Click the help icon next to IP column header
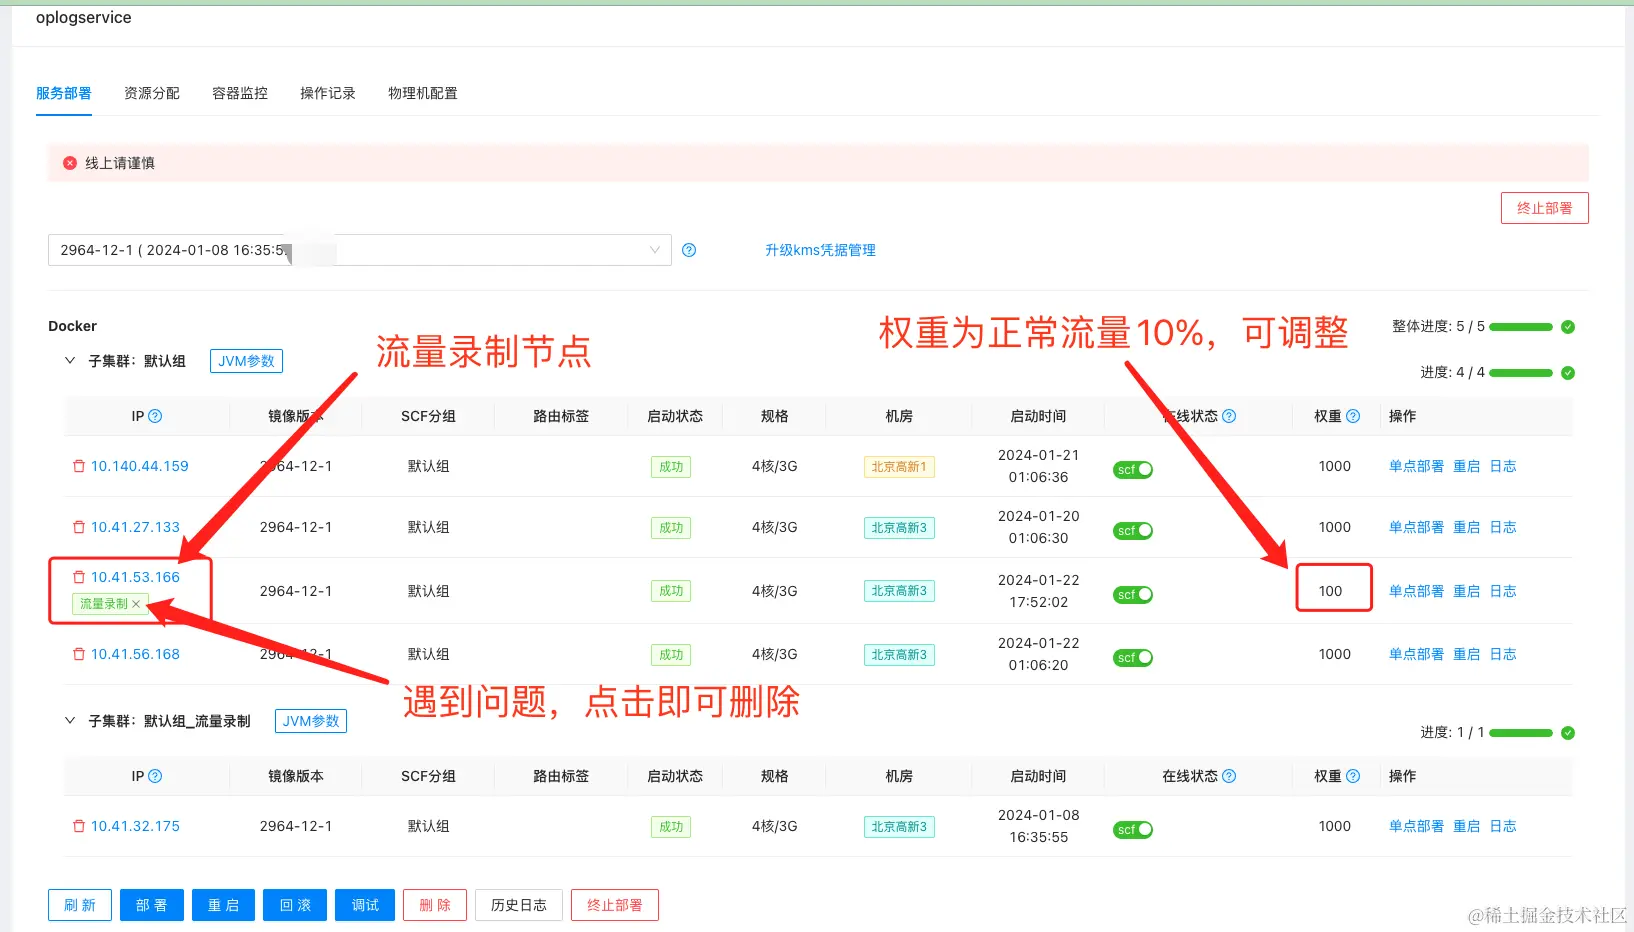 click(157, 416)
